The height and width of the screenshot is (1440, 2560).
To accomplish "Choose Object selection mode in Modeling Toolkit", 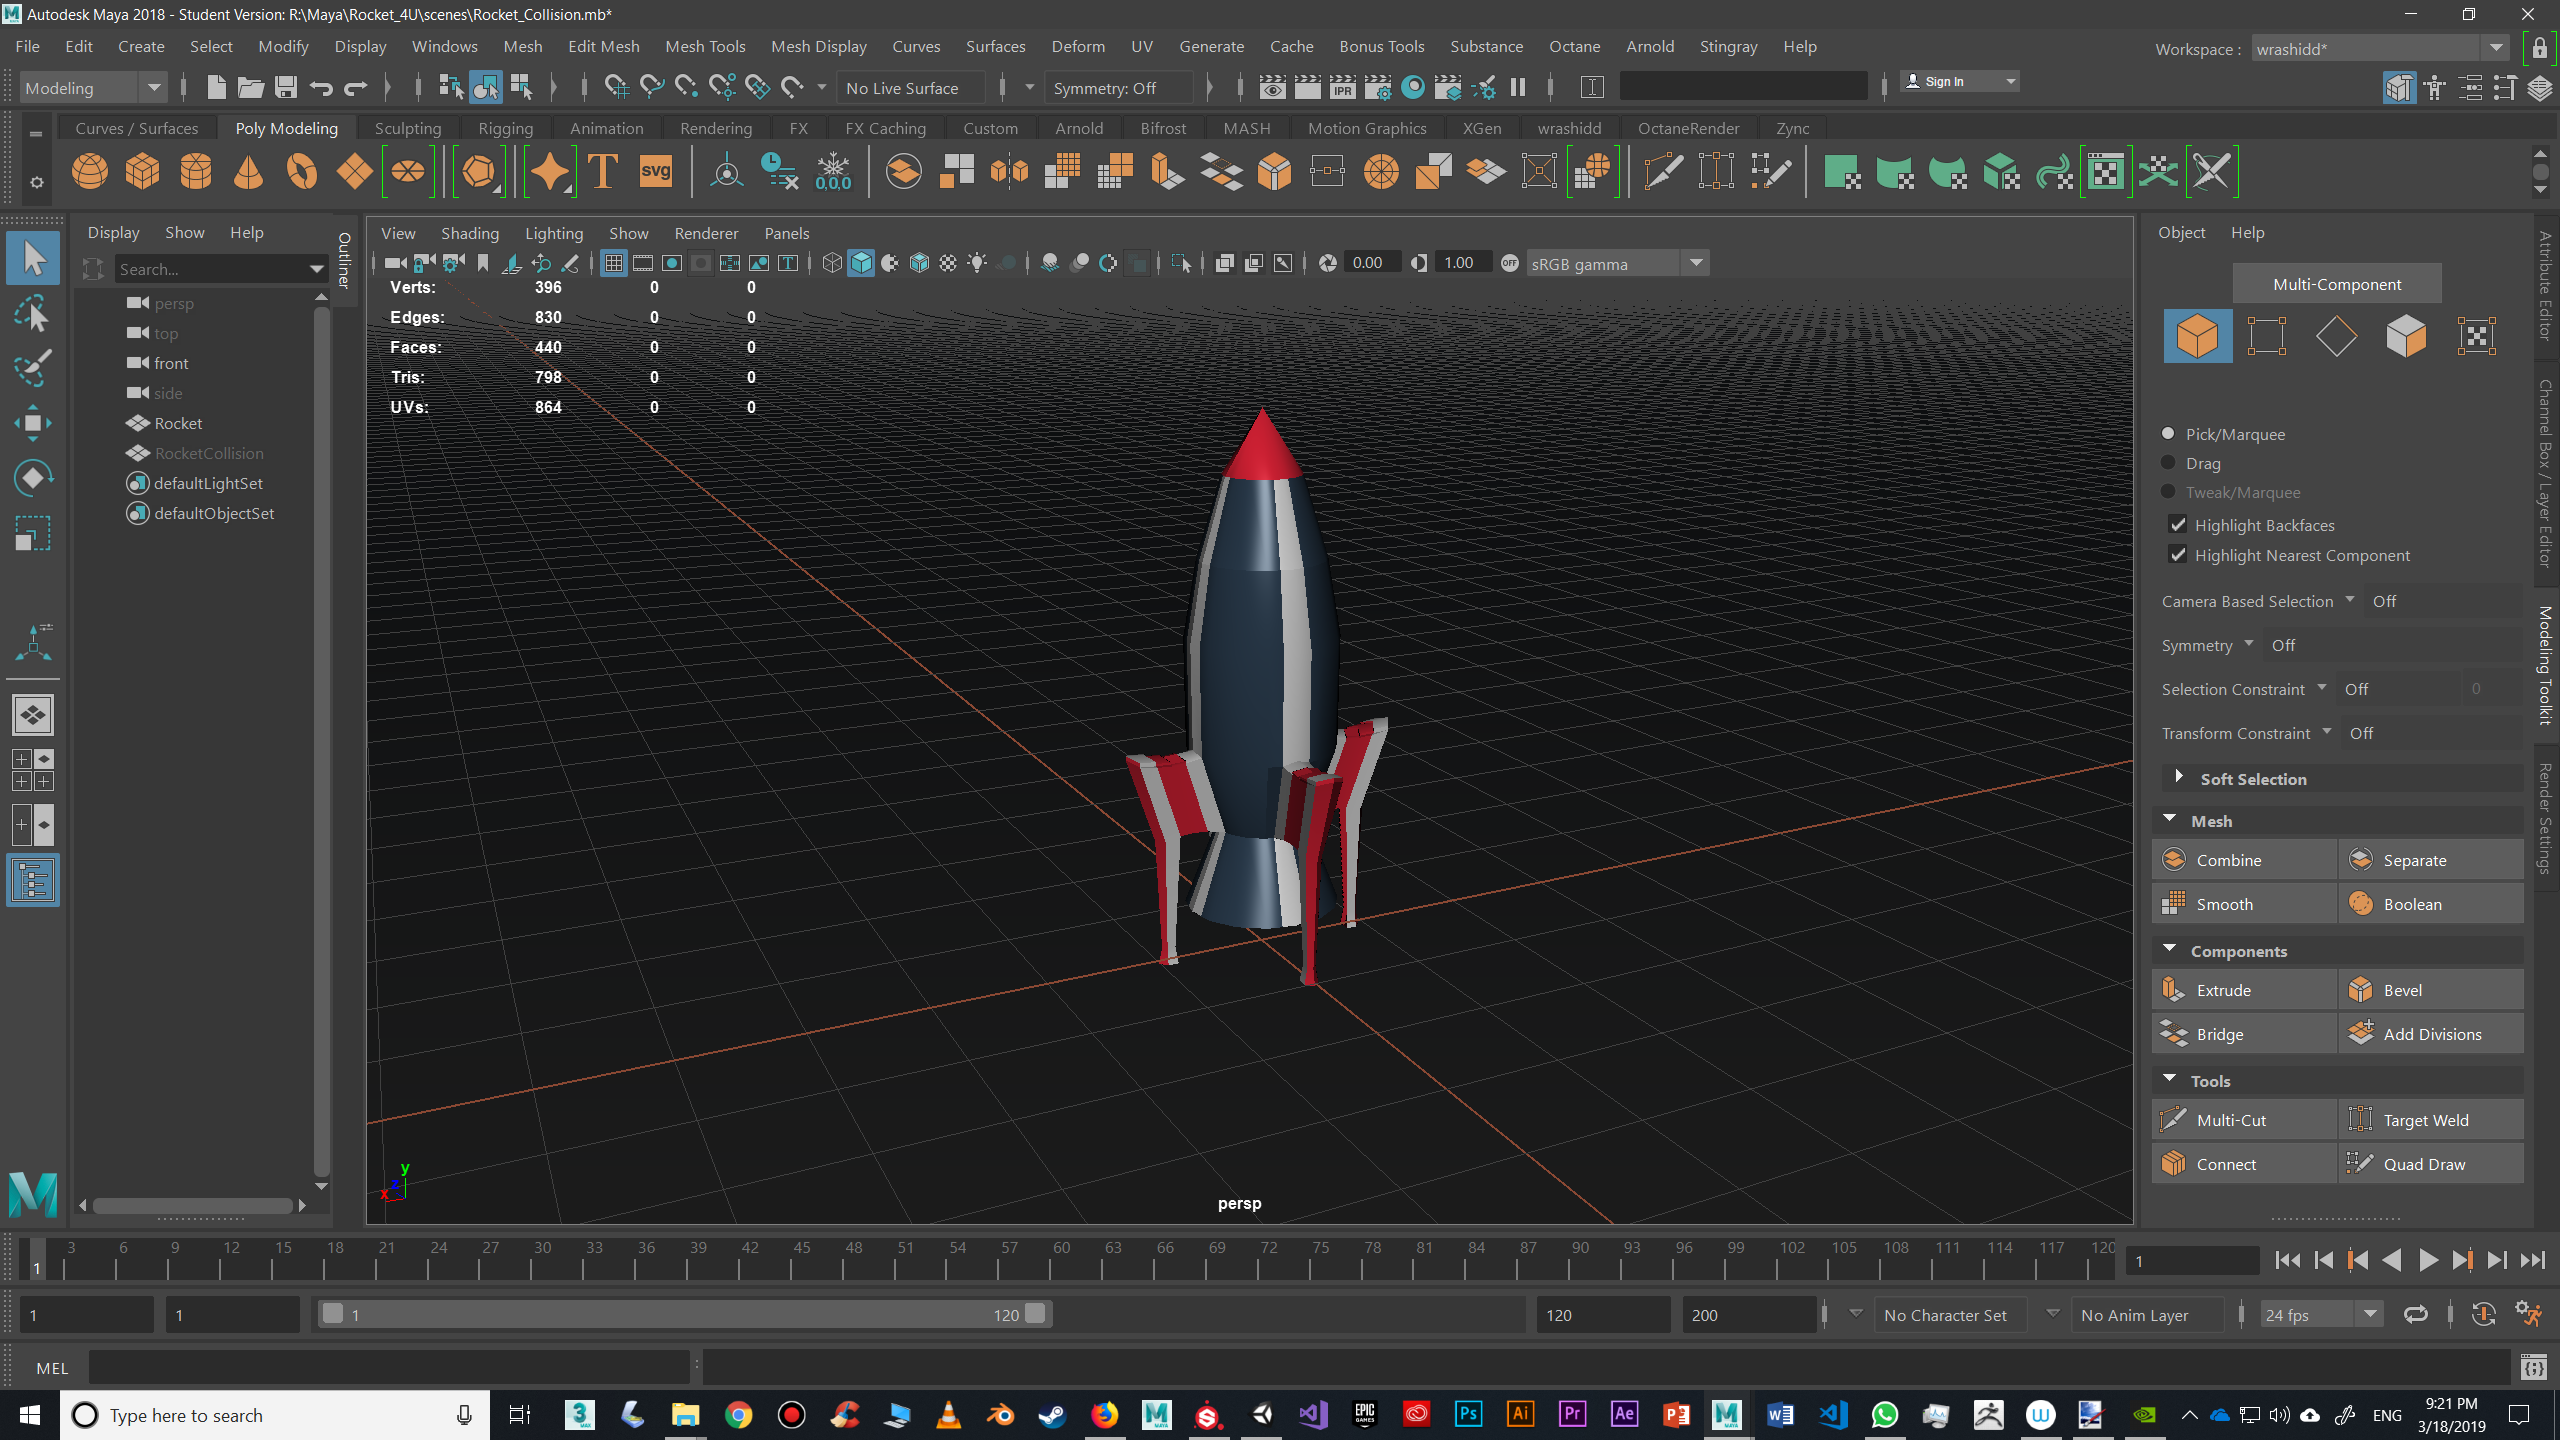I will click(x=2198, y=336).
